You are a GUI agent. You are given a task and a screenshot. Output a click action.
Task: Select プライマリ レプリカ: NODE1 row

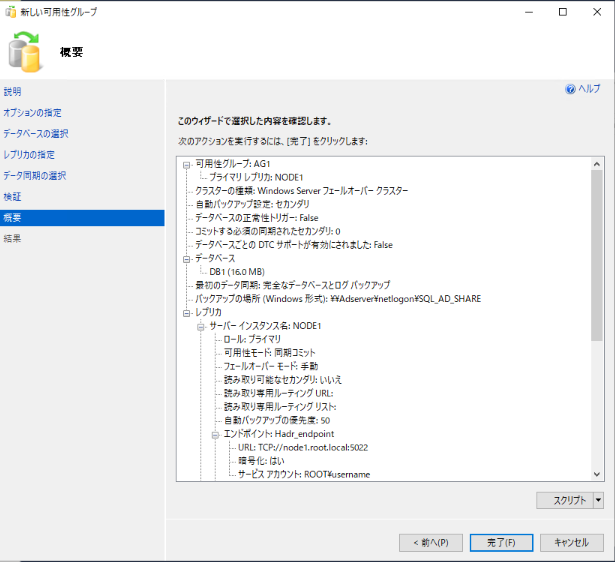(256, 178)
